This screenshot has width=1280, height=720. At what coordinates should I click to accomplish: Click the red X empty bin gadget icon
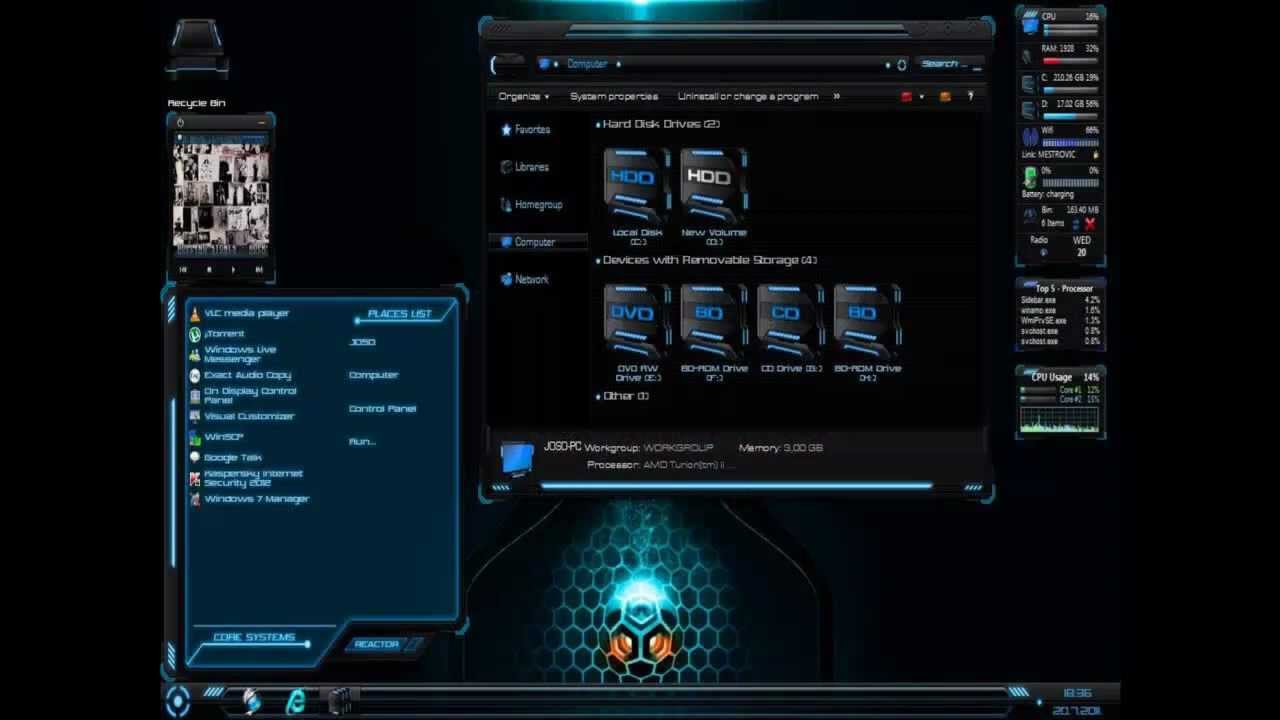(x=1089, y=224)
